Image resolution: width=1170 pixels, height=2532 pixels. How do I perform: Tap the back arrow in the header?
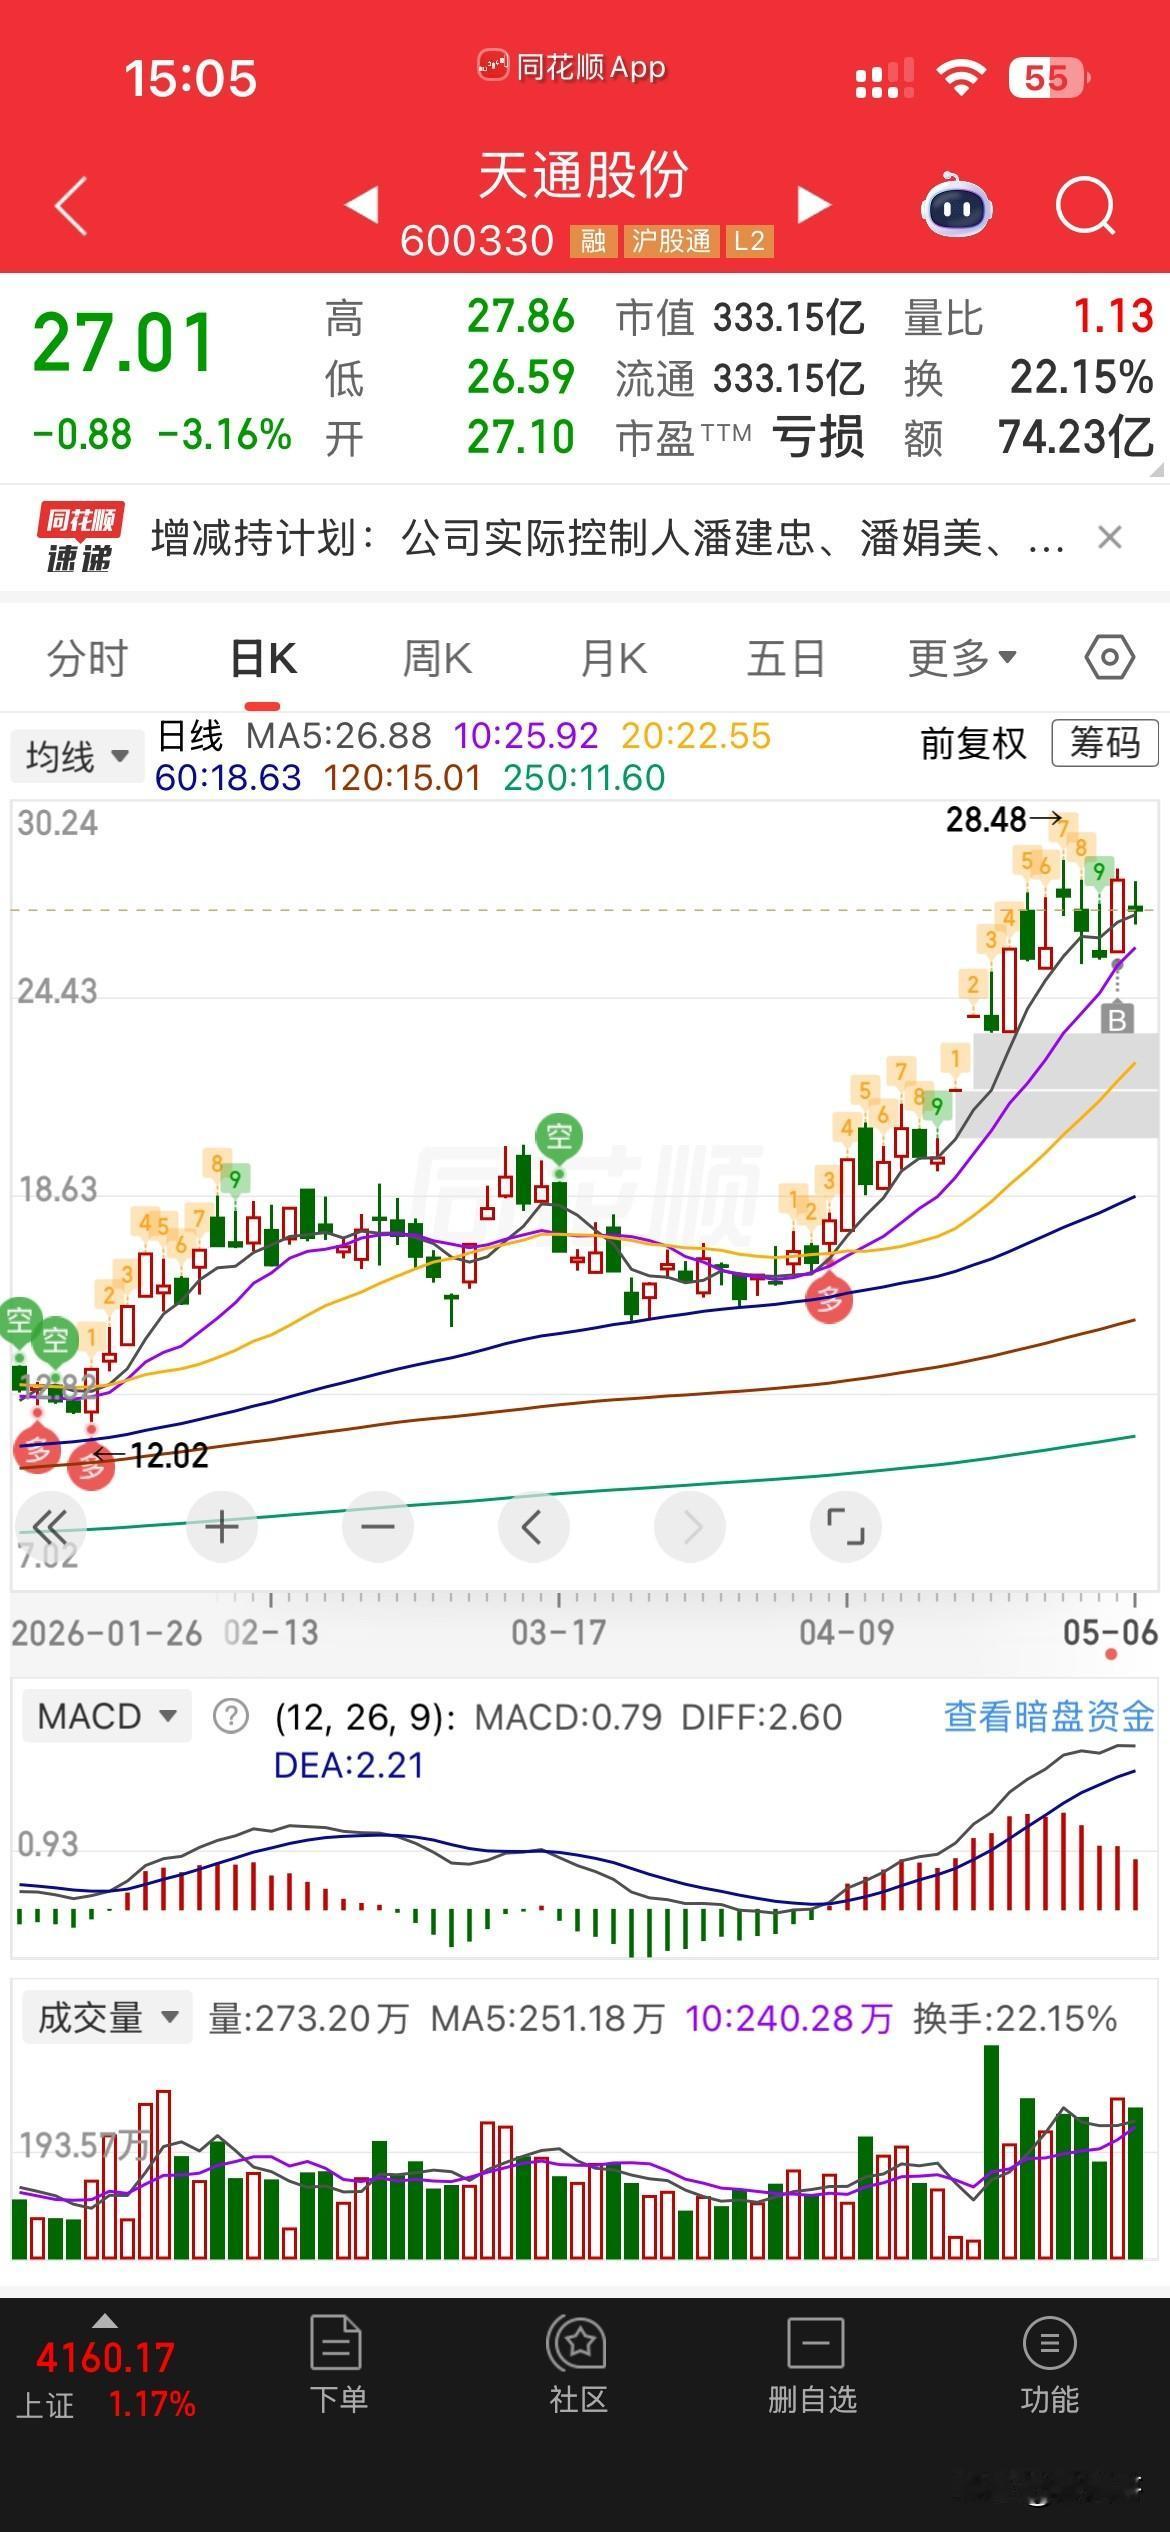[71, 207]
